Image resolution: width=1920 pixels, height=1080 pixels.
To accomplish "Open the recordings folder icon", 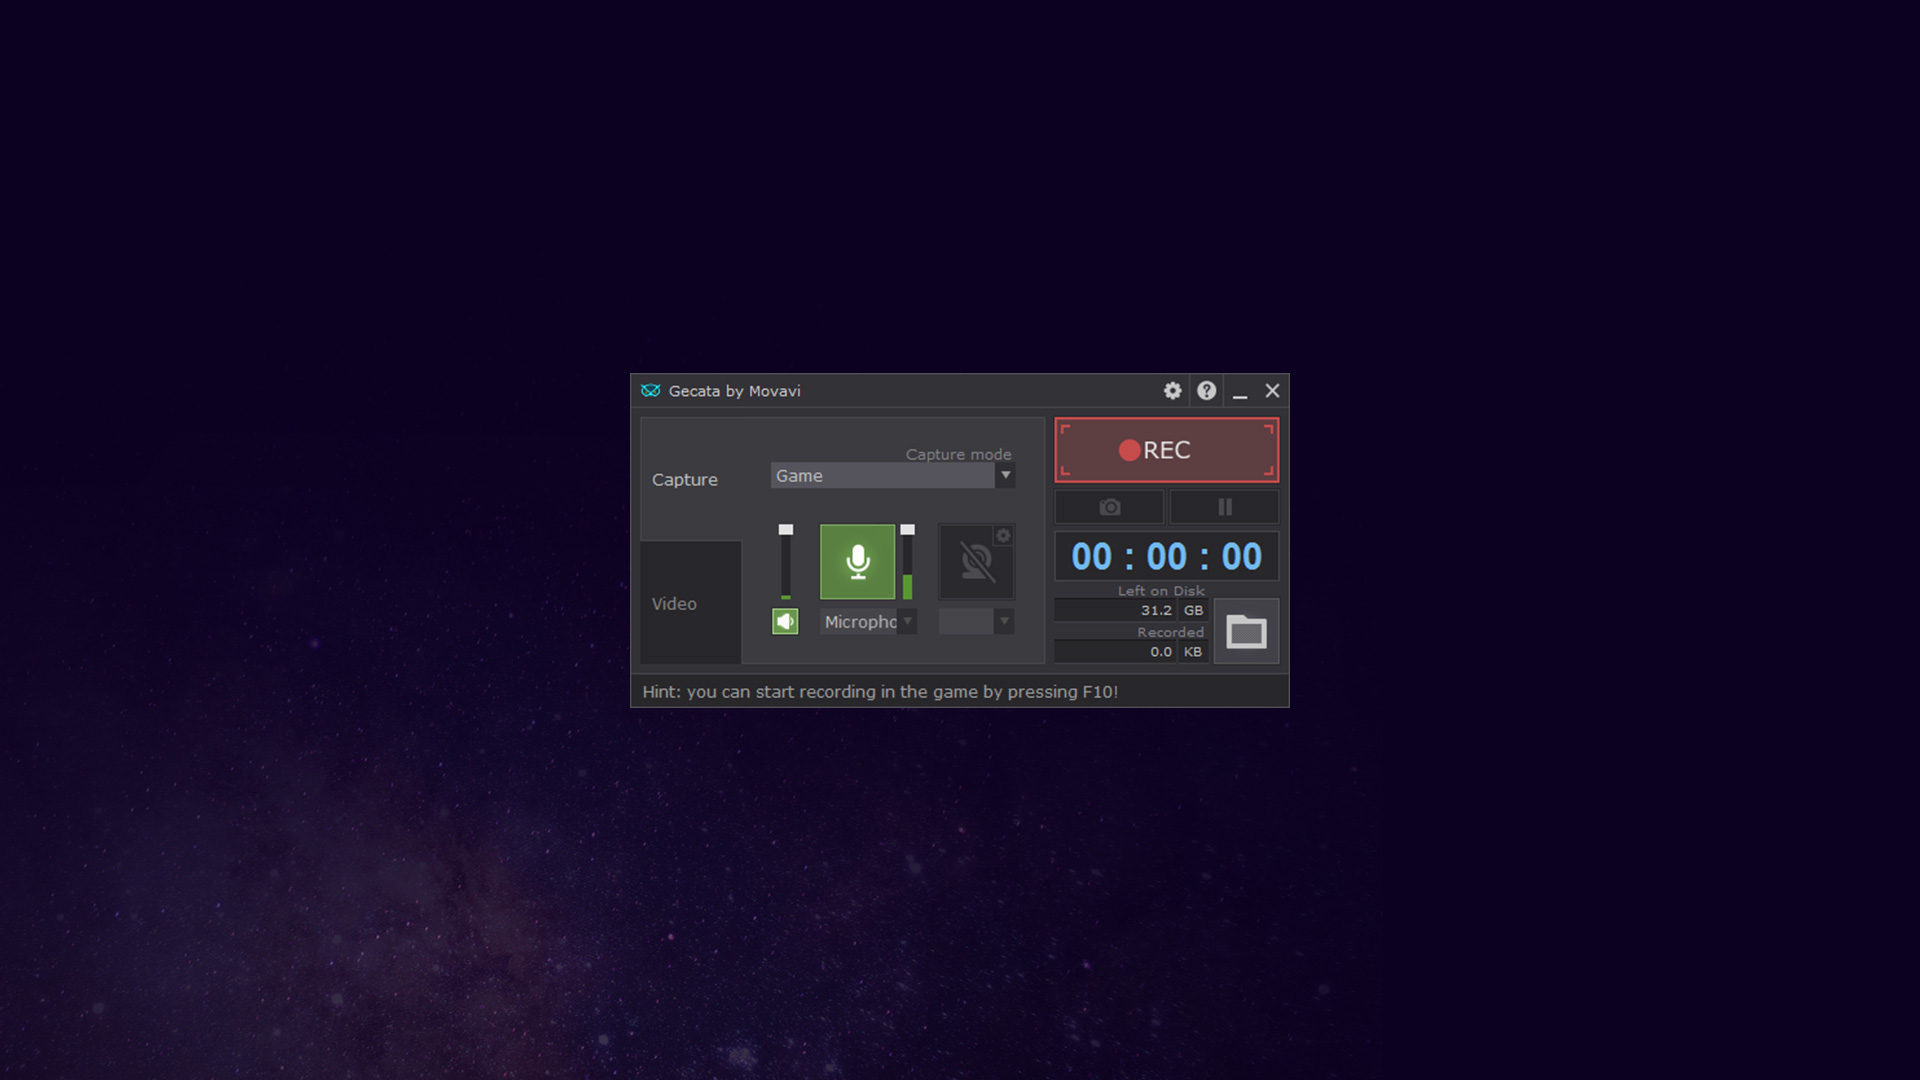I will click(1246, 631).
